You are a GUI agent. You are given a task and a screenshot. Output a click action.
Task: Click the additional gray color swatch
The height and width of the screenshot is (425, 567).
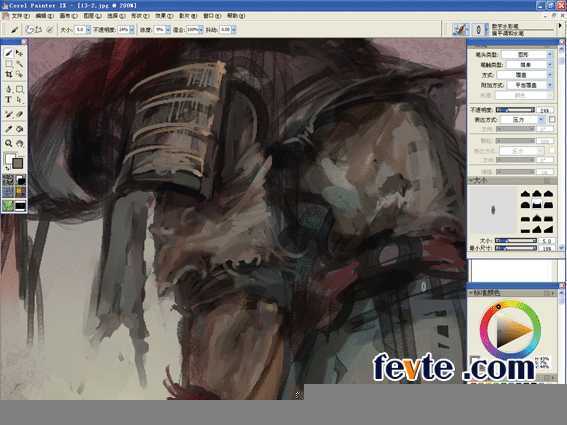point(17,163)
